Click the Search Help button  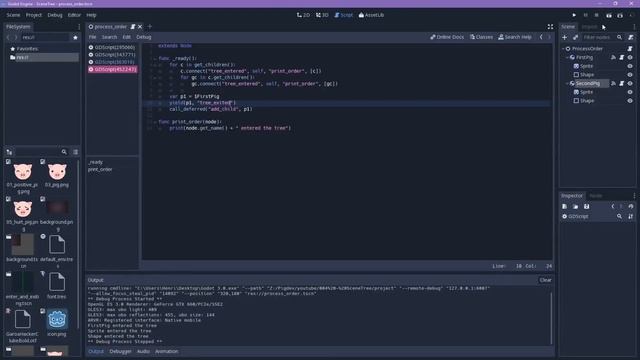coord(515,37)
